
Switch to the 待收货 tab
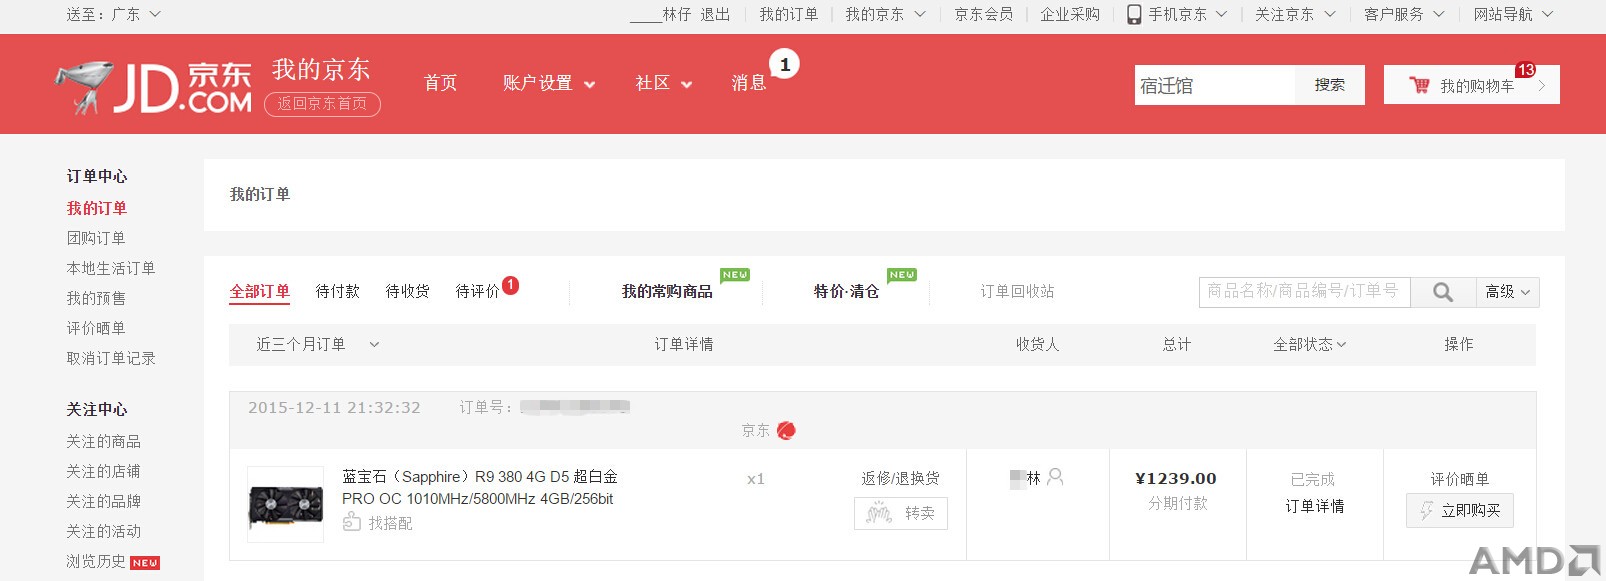pyautogui.click(x=408, y=292)
